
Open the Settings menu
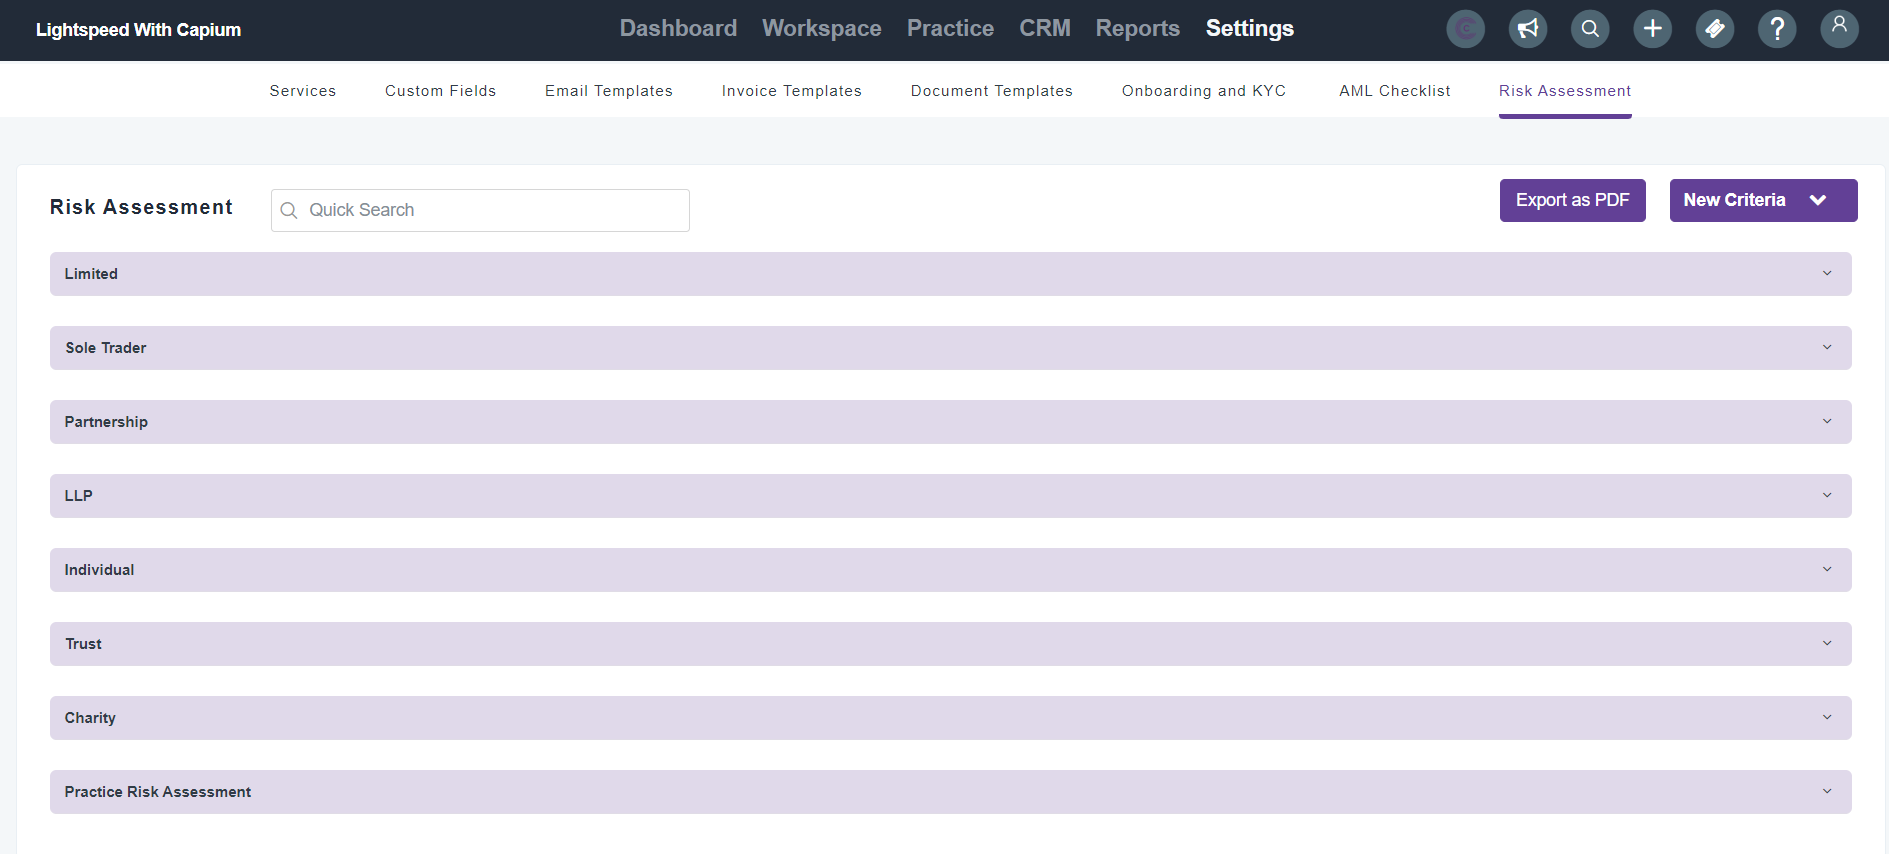(1250, 29)
